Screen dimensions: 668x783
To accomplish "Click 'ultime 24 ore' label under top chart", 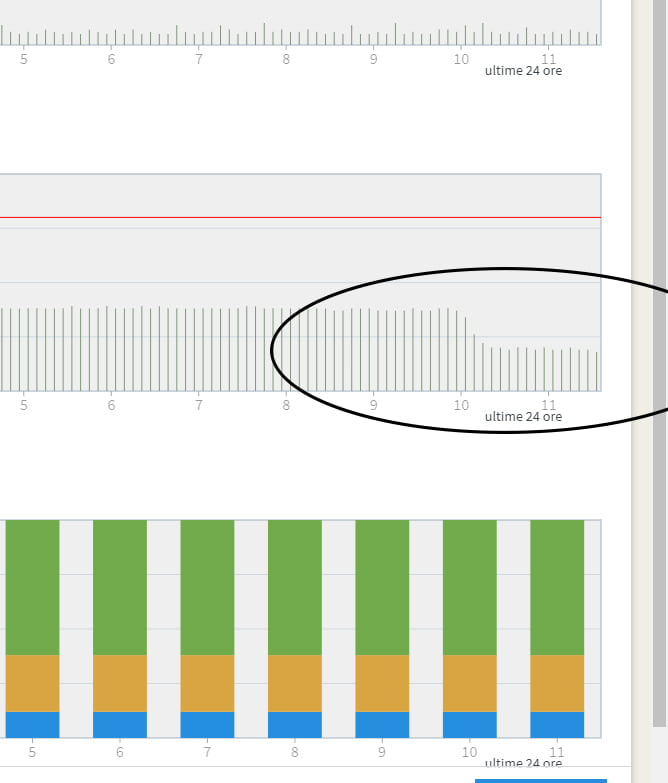I will point(523,71).
